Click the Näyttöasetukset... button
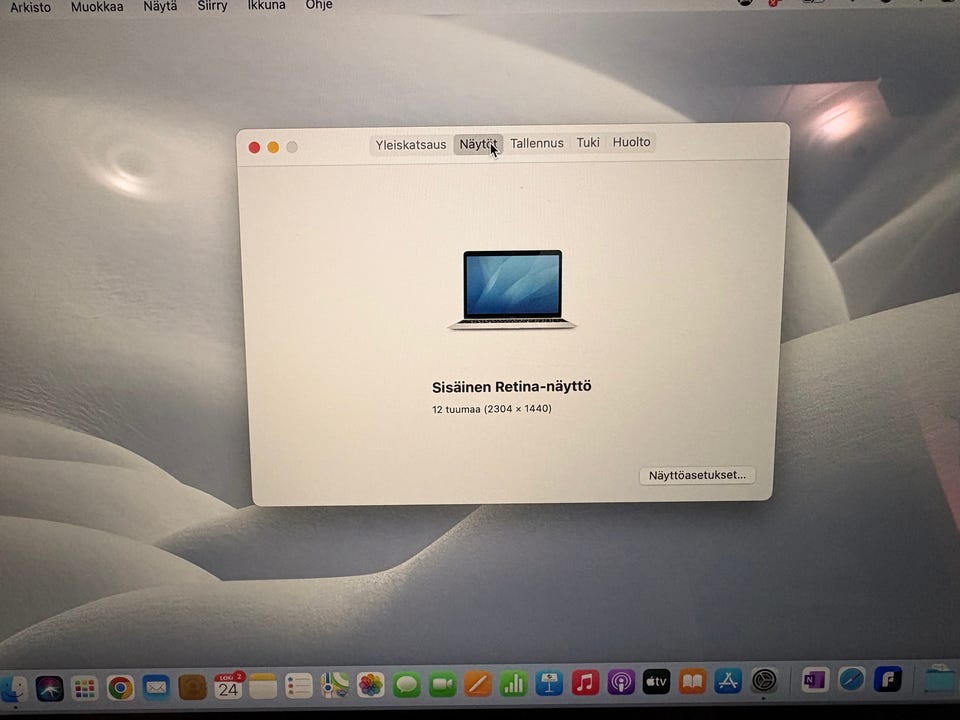Image resolution: width=960 pixels, height=720 pixels. coord(697,475)
